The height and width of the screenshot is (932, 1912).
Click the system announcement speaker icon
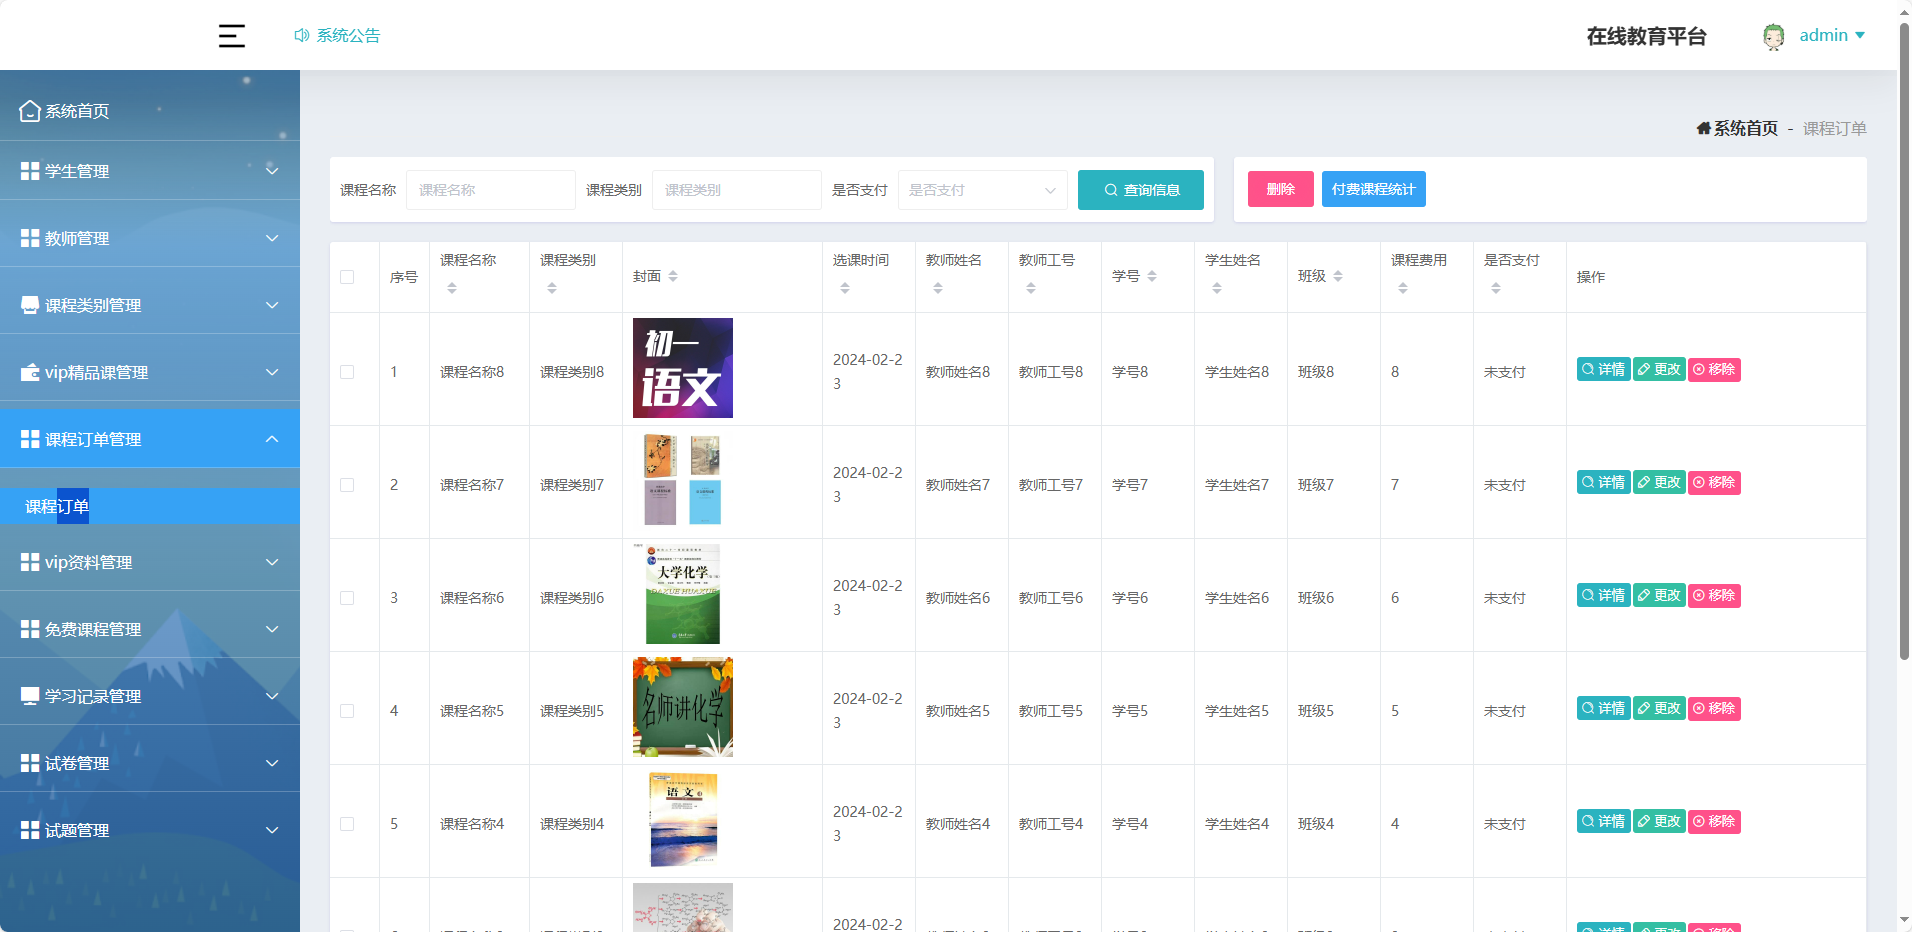(x=301, y=35)
